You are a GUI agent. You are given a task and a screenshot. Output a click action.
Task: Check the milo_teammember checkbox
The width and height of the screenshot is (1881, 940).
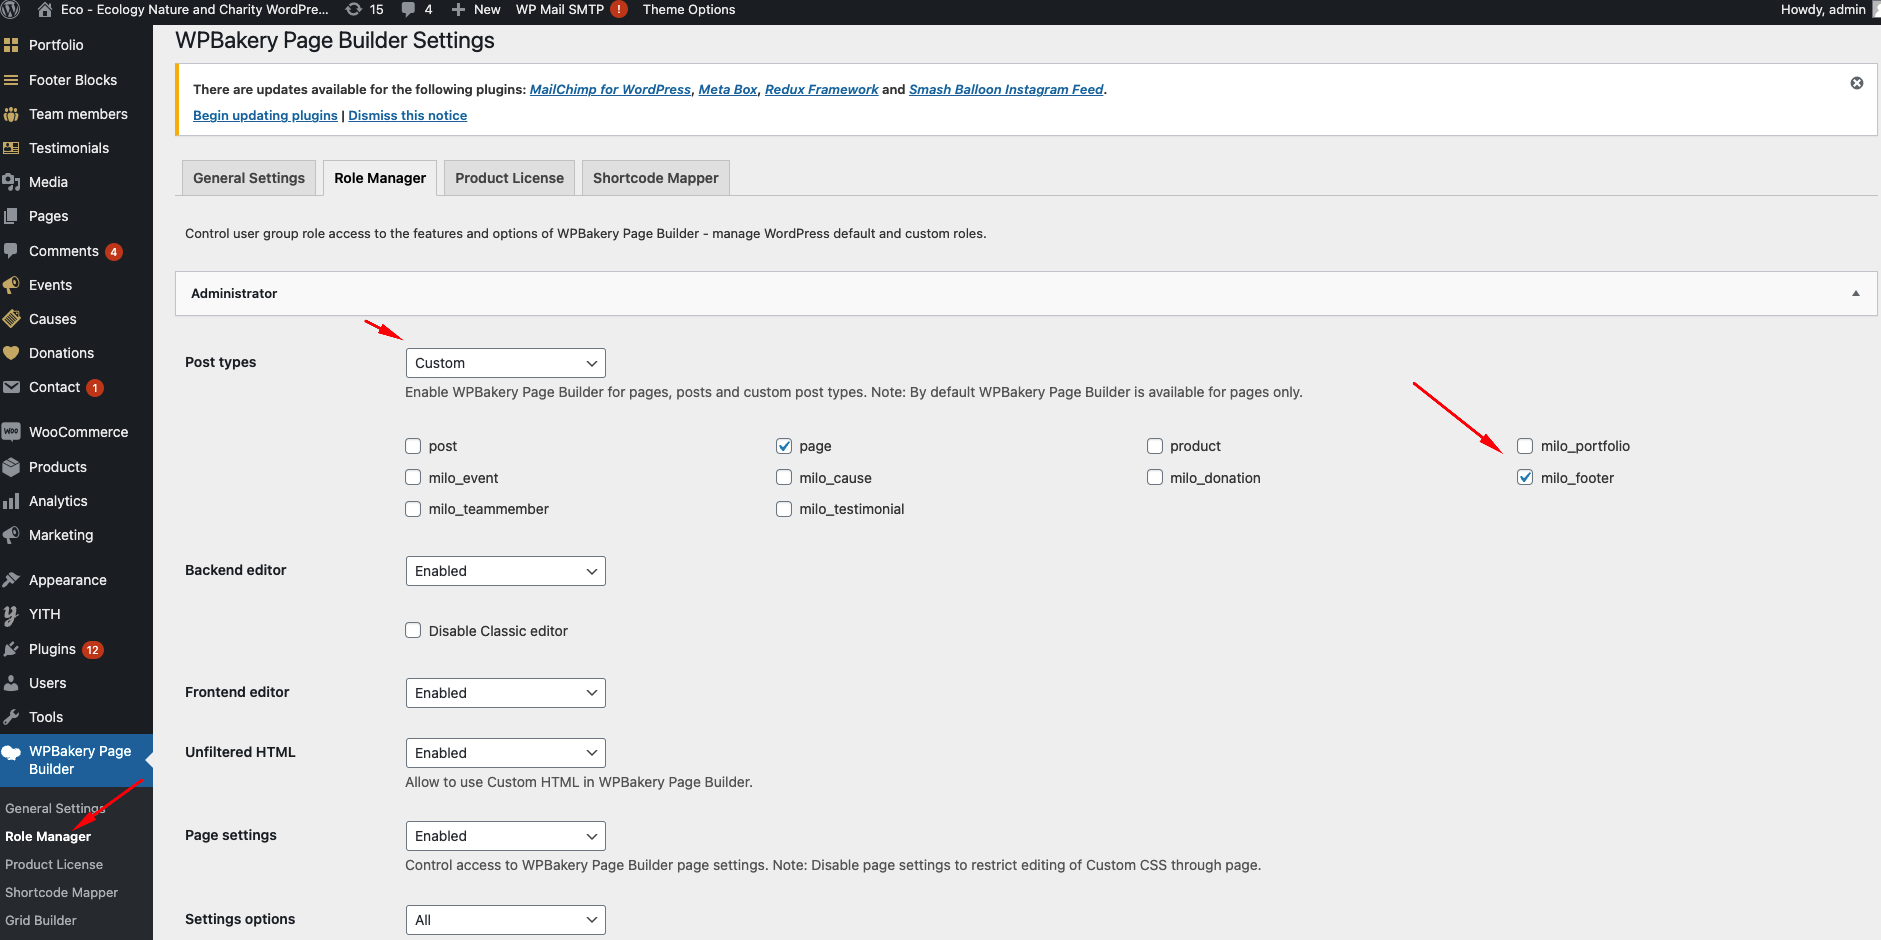[x=413, y=509]
